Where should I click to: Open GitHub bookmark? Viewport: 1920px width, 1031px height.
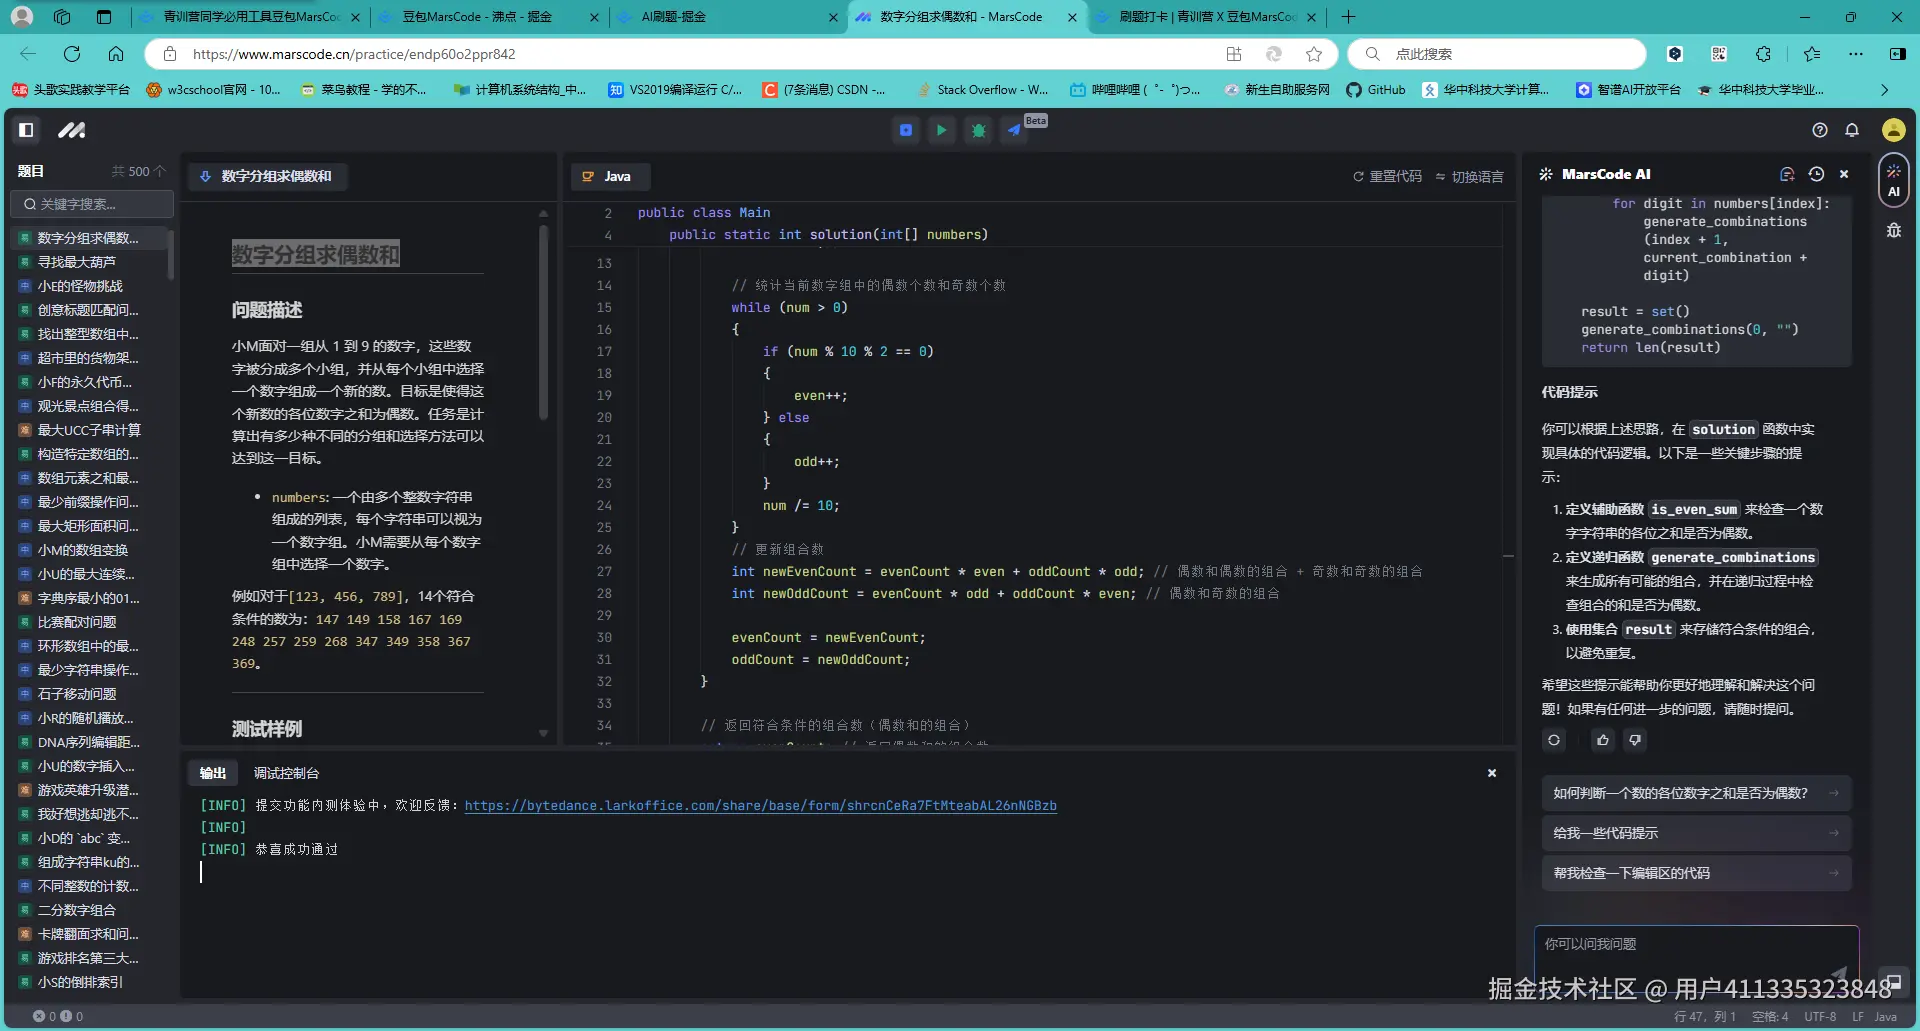[1375, 90]
